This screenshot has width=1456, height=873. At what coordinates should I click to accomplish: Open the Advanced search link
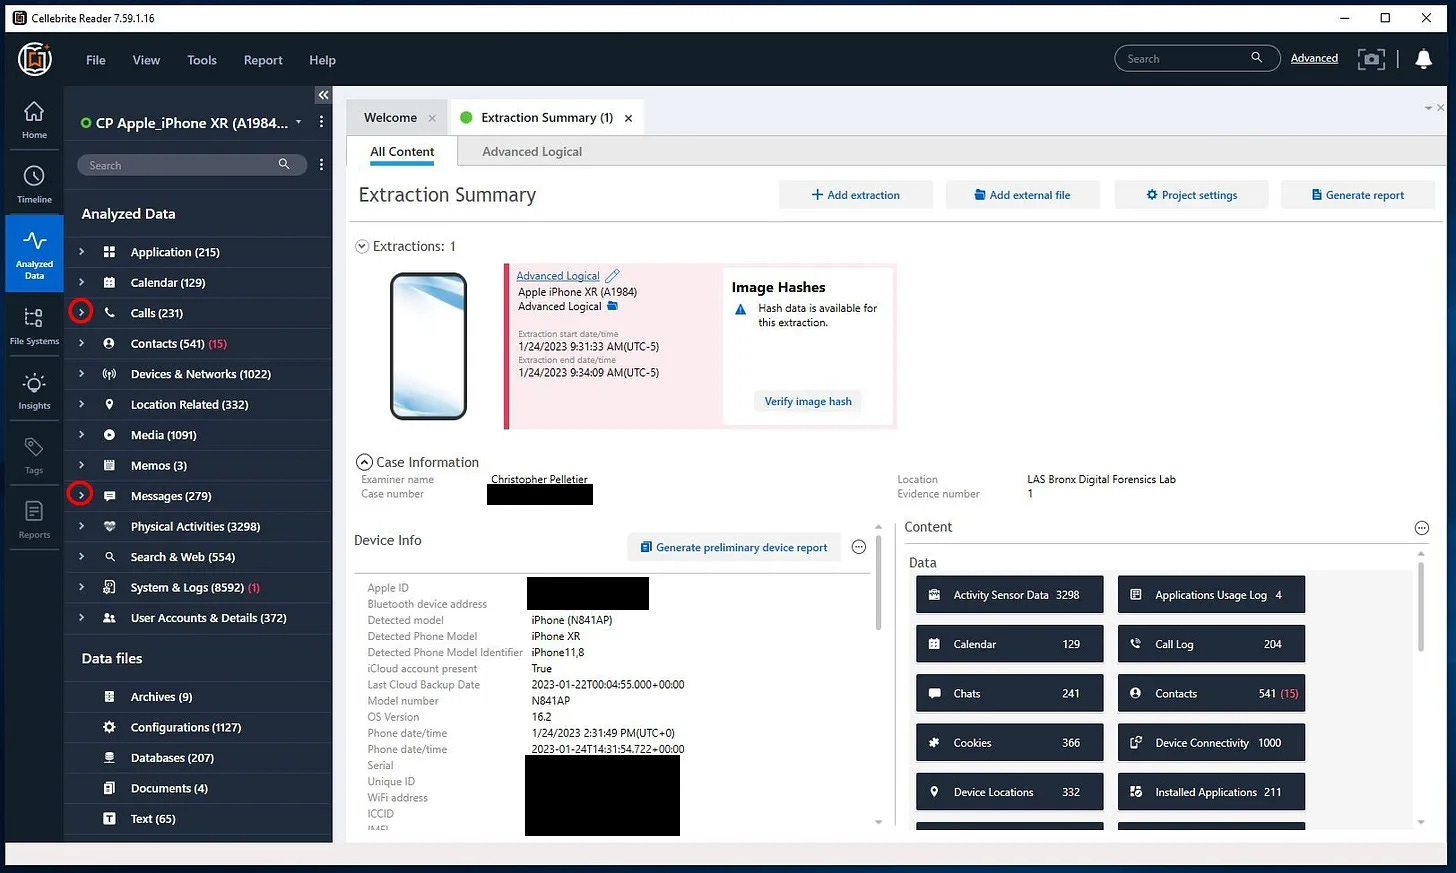tap(1314, 58)
